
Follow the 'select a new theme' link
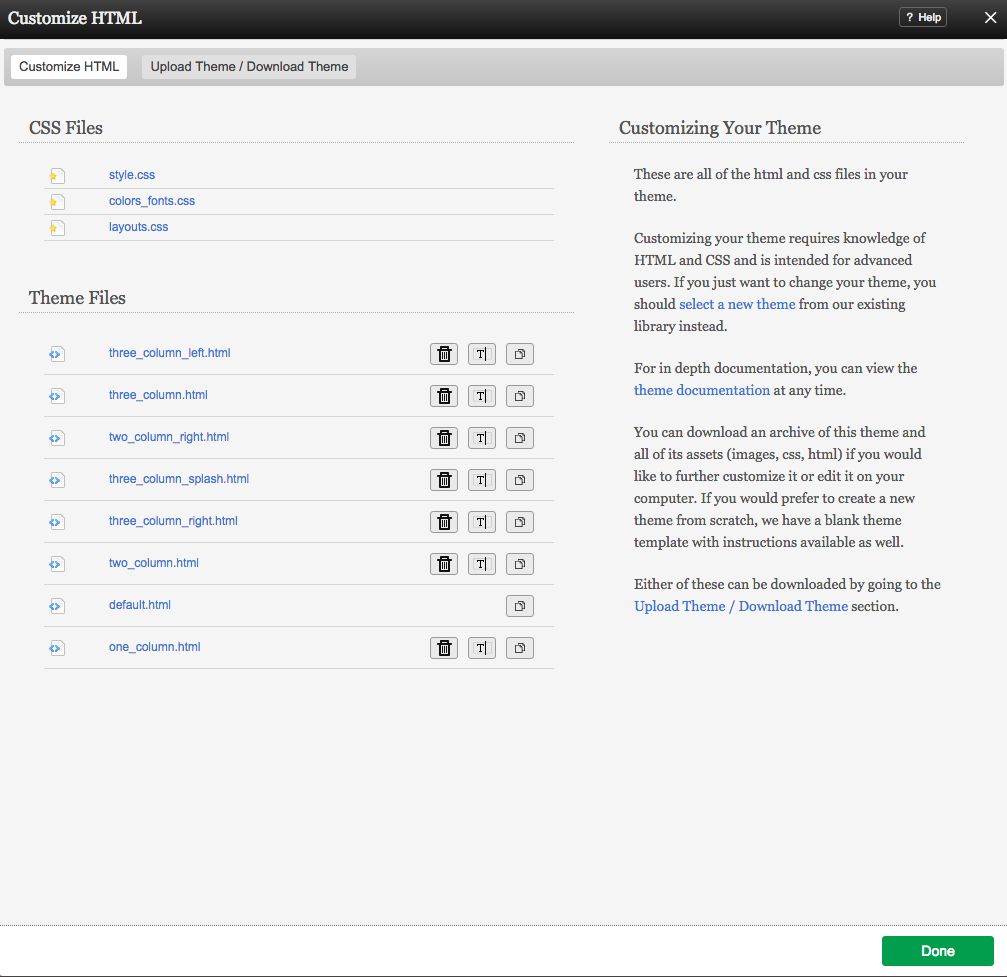point(737,304)
